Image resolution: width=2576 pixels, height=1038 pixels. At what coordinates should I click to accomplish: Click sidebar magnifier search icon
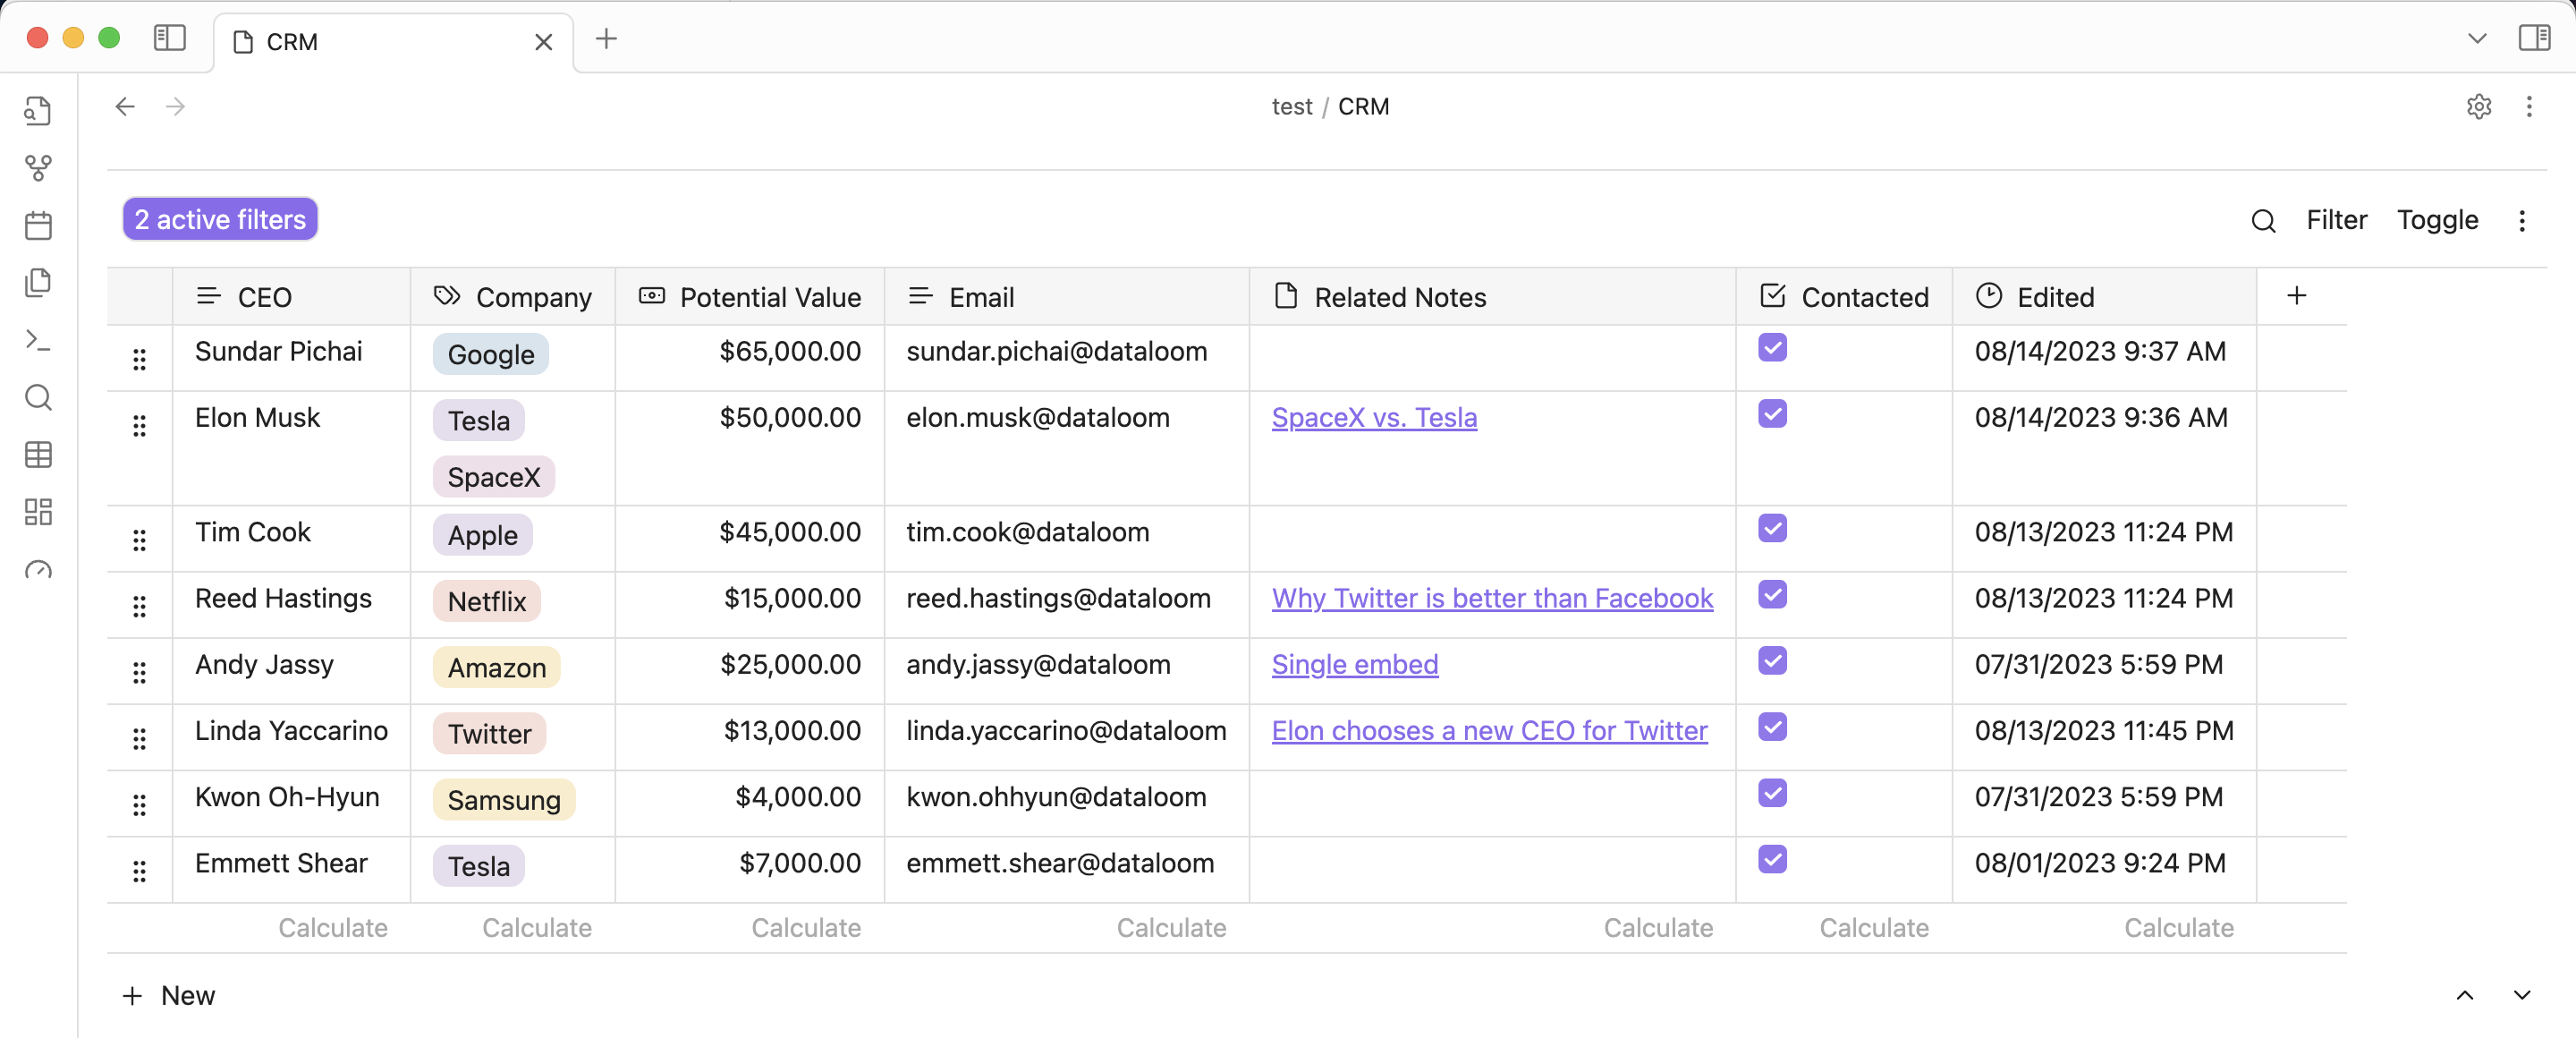tap(38, 397)
